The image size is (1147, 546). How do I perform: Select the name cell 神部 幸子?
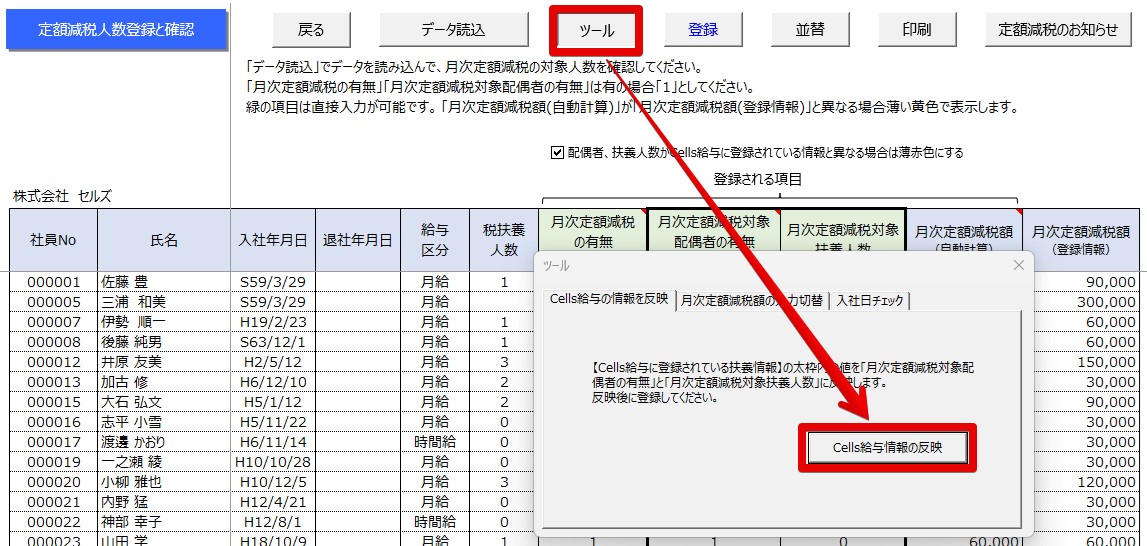[x=164, y=523]
